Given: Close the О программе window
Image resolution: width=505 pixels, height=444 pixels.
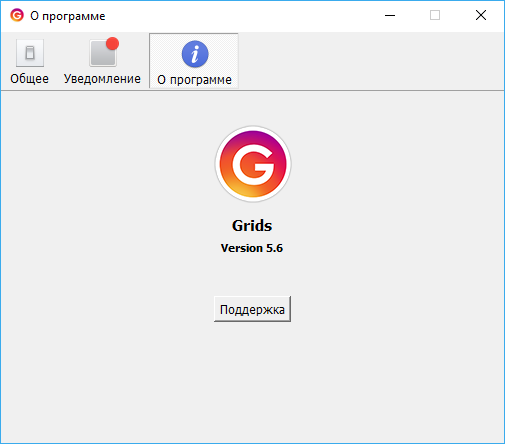Looking at the screenshot, I should (x=481, y=15).
